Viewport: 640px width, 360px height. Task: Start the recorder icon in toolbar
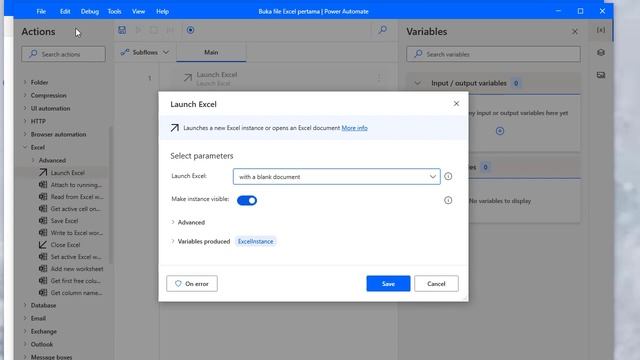[x=190, y=30]
